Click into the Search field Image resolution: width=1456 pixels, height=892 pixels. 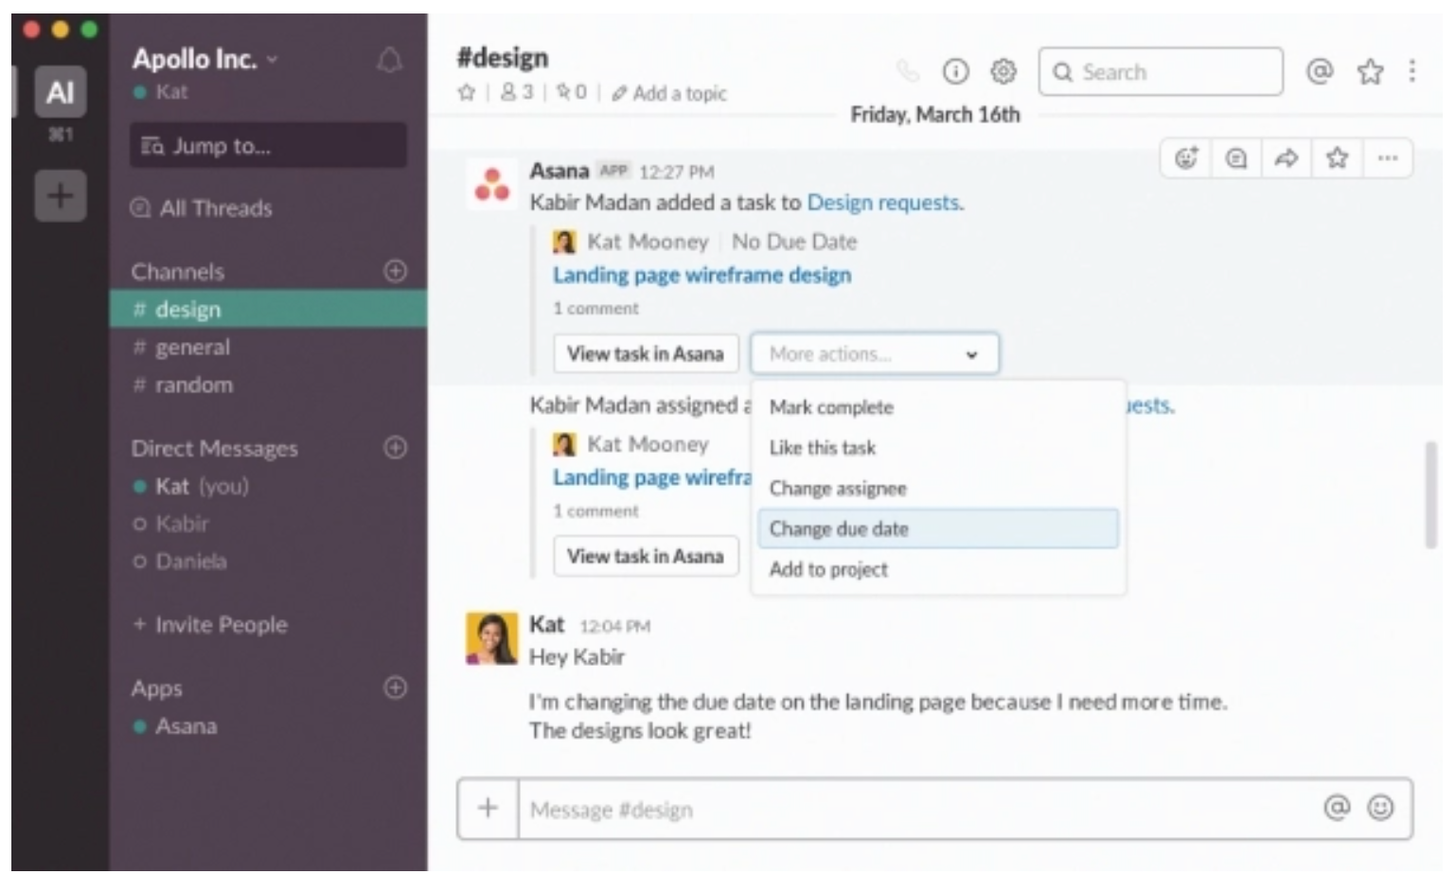coord(1160,72)
